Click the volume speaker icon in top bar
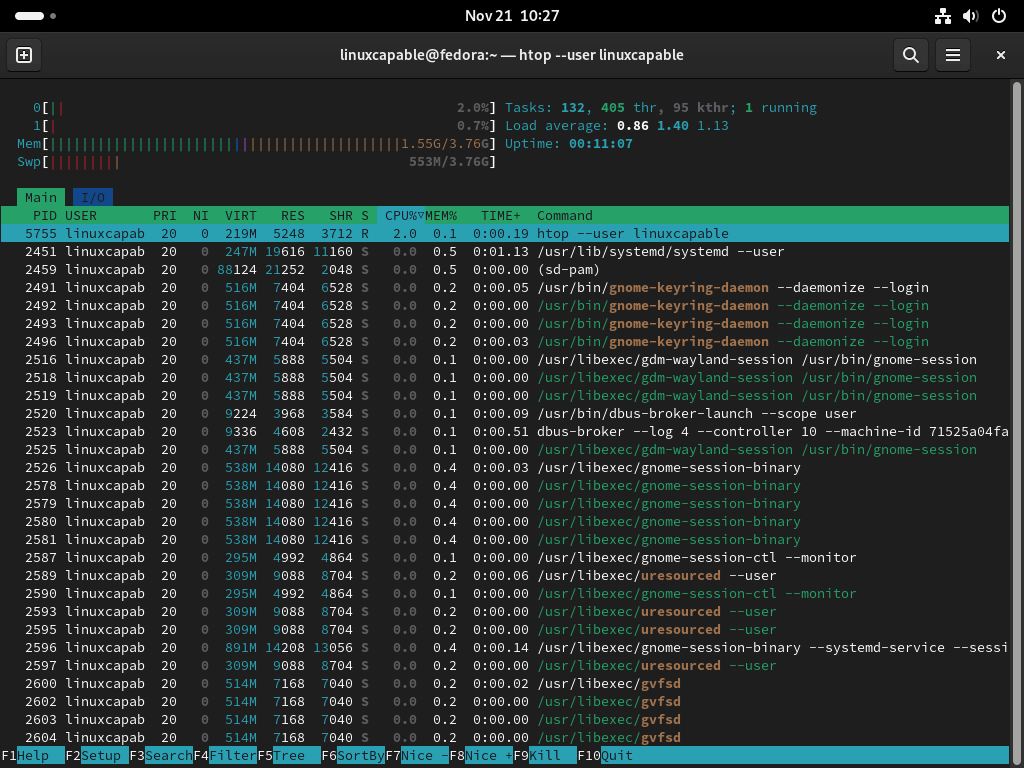Viewport: 1024px width, 768px height. [968, 16]
